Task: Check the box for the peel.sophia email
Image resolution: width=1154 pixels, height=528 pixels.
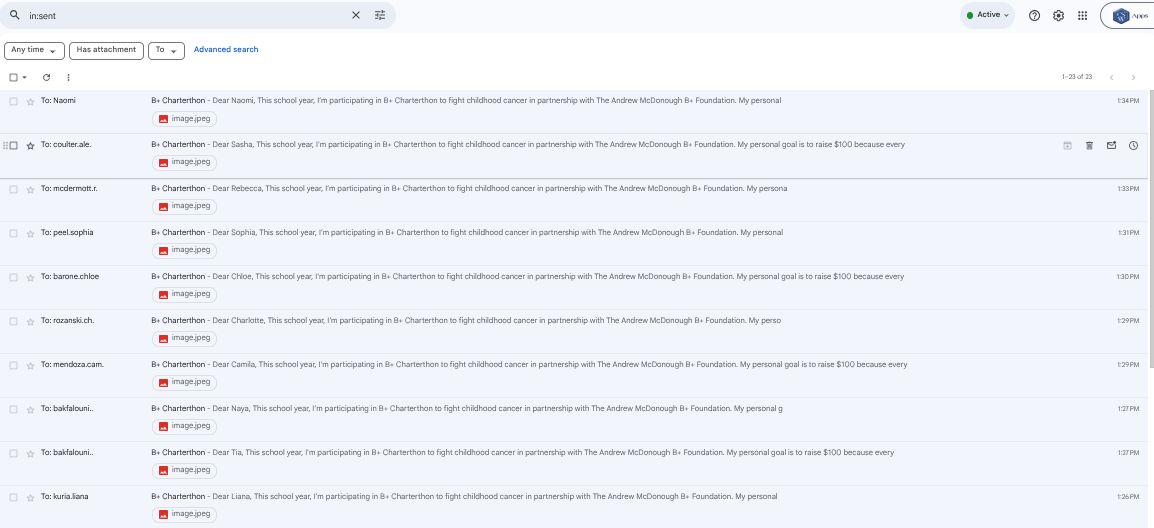Action: coord(14,233)
